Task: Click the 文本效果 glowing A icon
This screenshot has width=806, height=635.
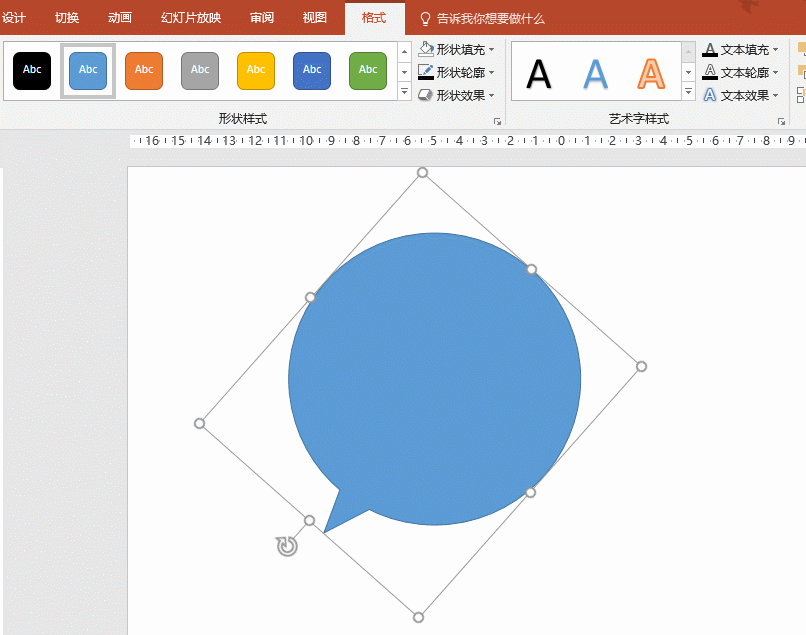Action: [x=710, y=95]
